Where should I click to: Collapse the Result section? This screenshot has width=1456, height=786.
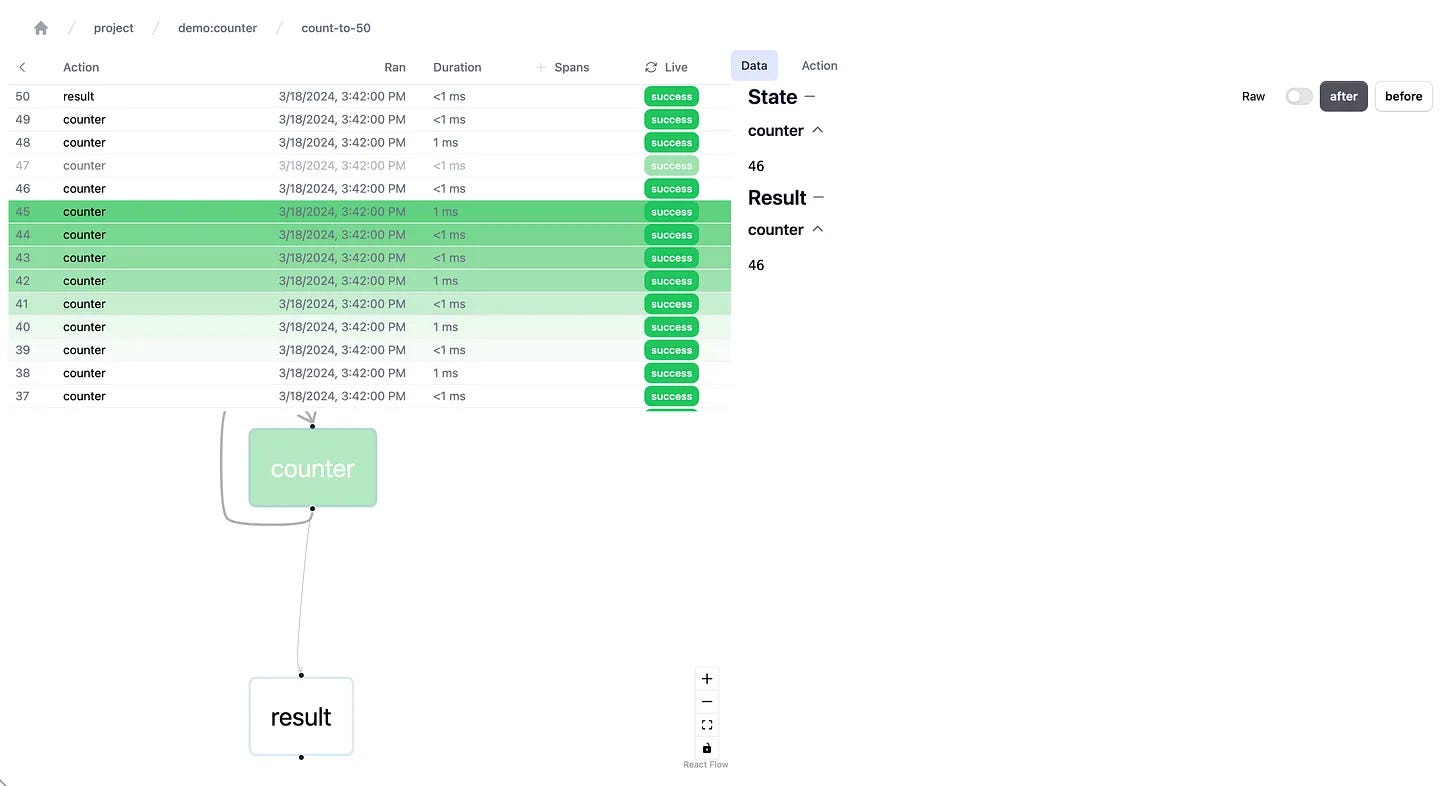pos(818,197)
